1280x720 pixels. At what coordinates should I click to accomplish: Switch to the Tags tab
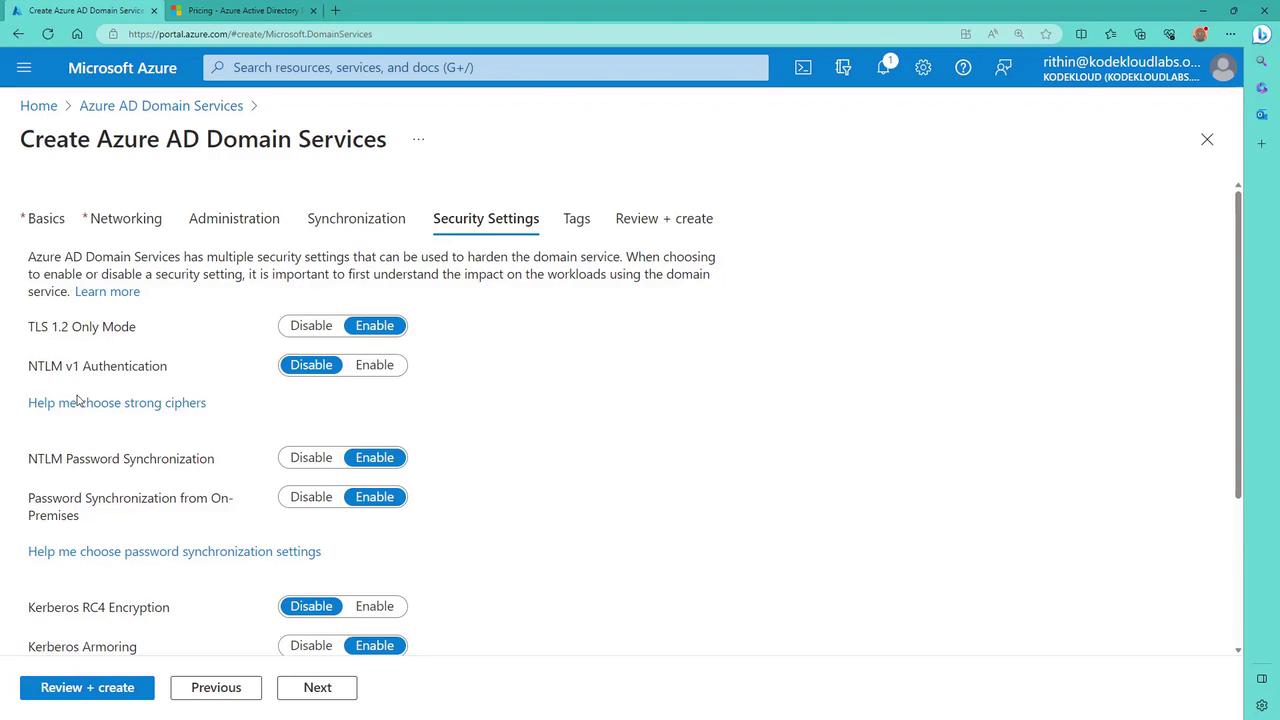click(577, 218)
